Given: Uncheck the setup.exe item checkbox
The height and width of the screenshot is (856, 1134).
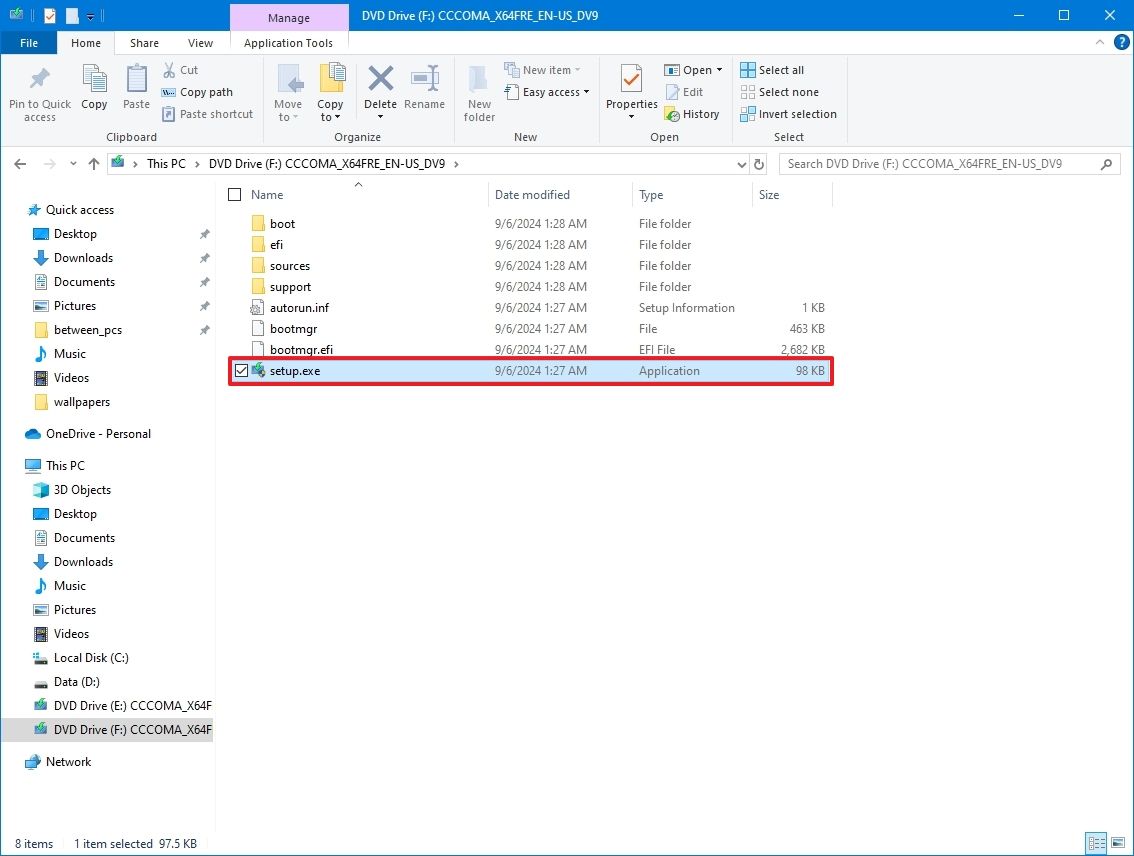Looking at the screenshot, I should (x=242, y=370).
